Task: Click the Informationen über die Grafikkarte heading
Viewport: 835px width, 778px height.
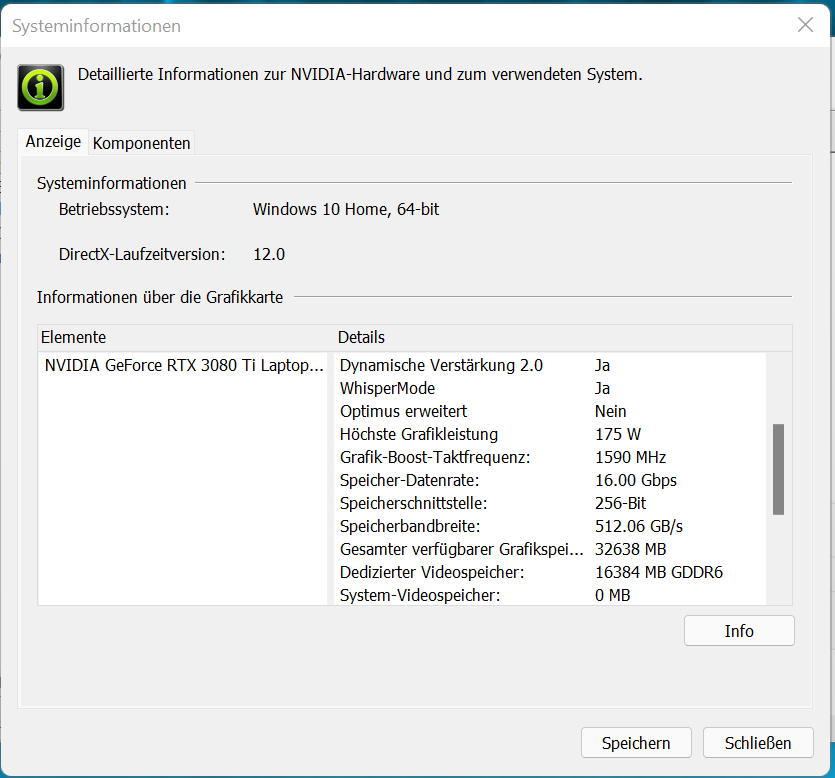Action: 160,297
